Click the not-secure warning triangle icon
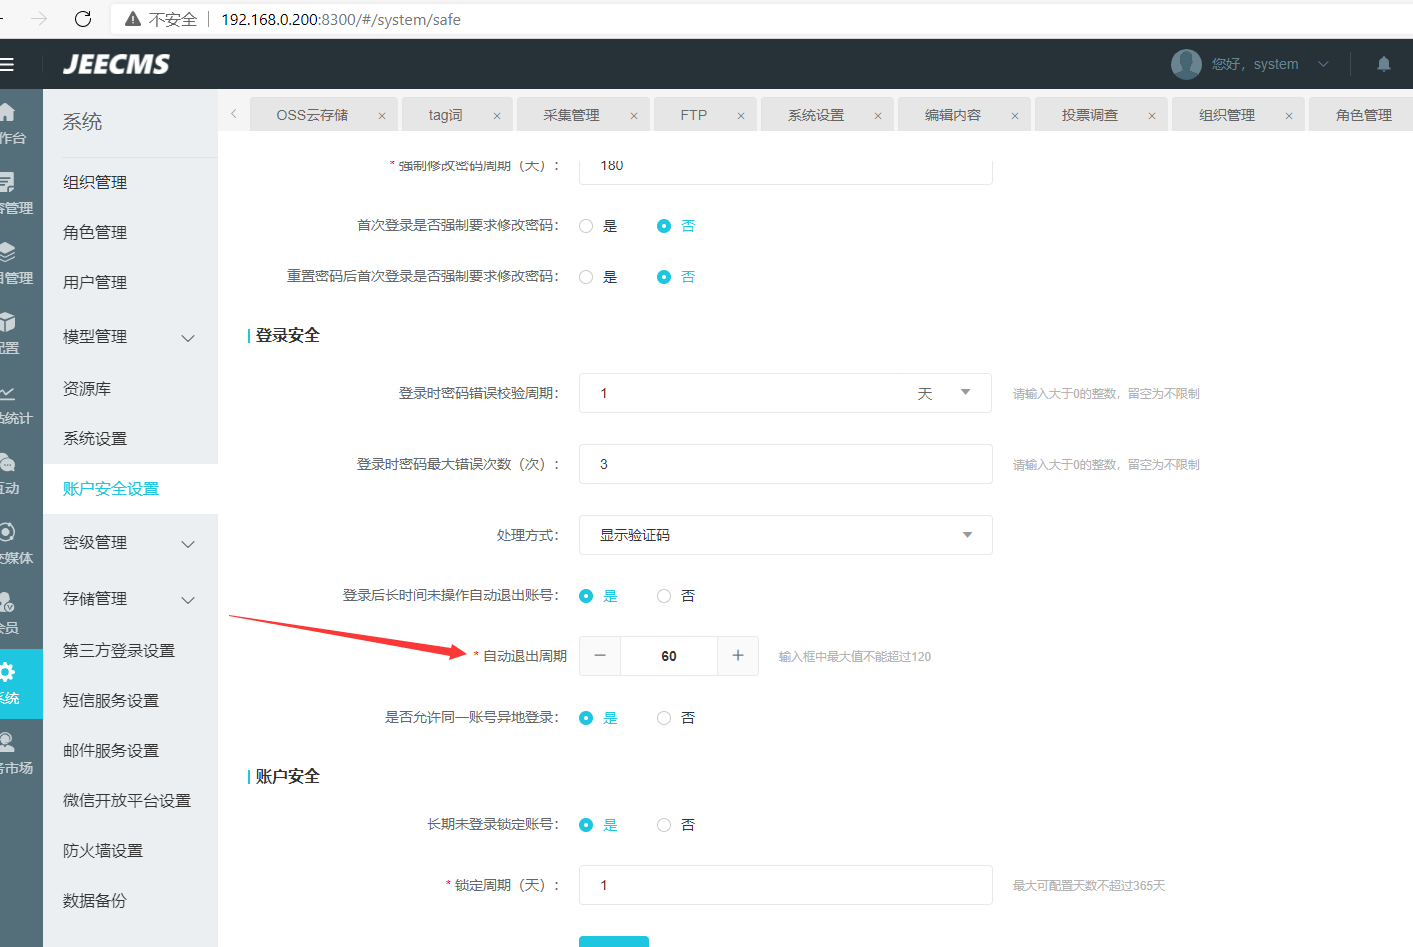The image size is (1413, 947). 133,19
